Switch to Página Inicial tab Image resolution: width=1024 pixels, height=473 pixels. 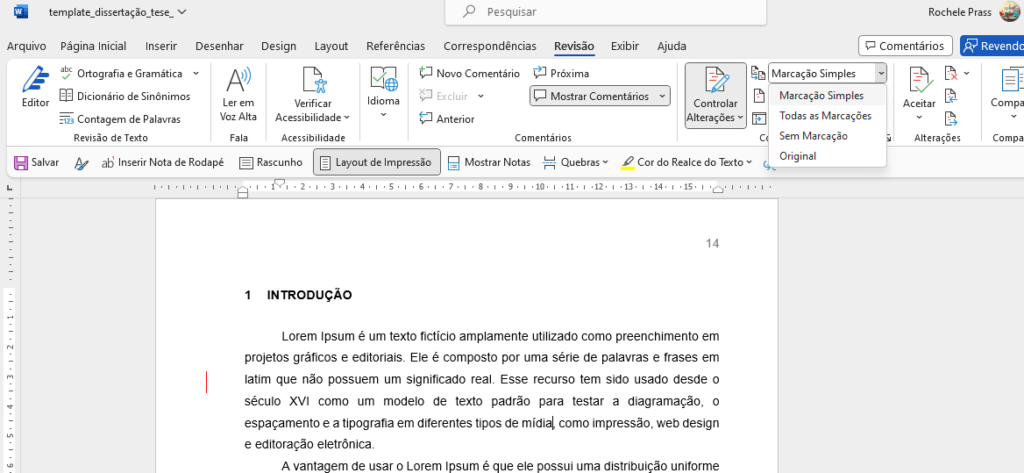(93, 46)
